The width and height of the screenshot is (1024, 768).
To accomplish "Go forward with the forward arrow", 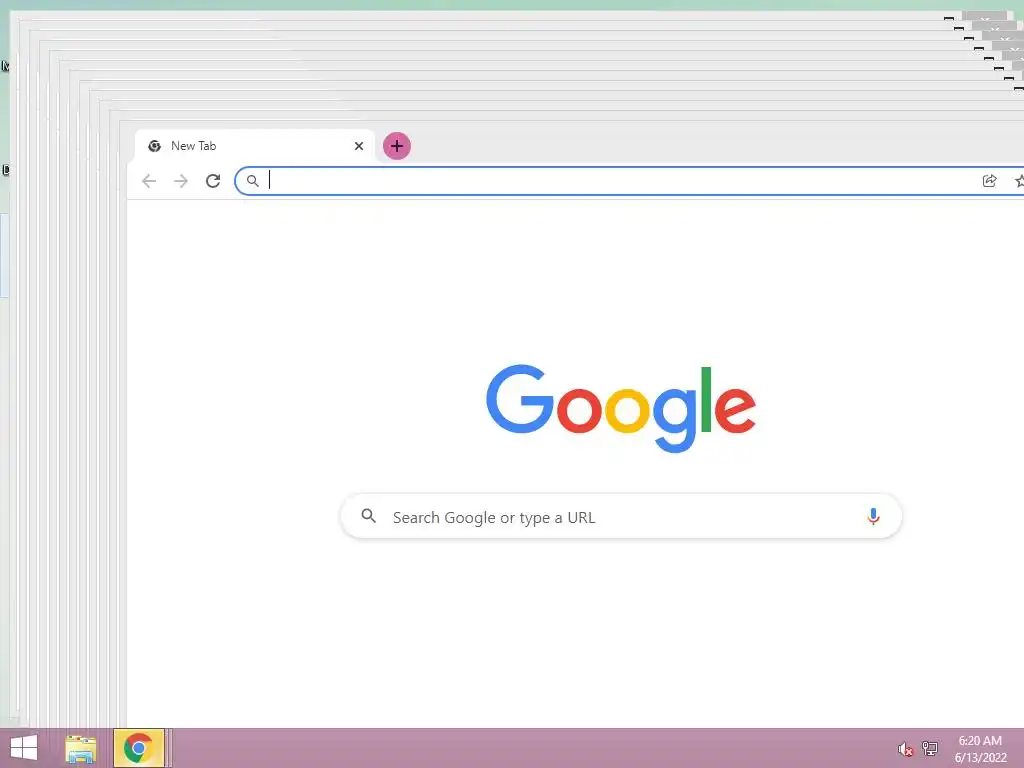I will 181,181.
